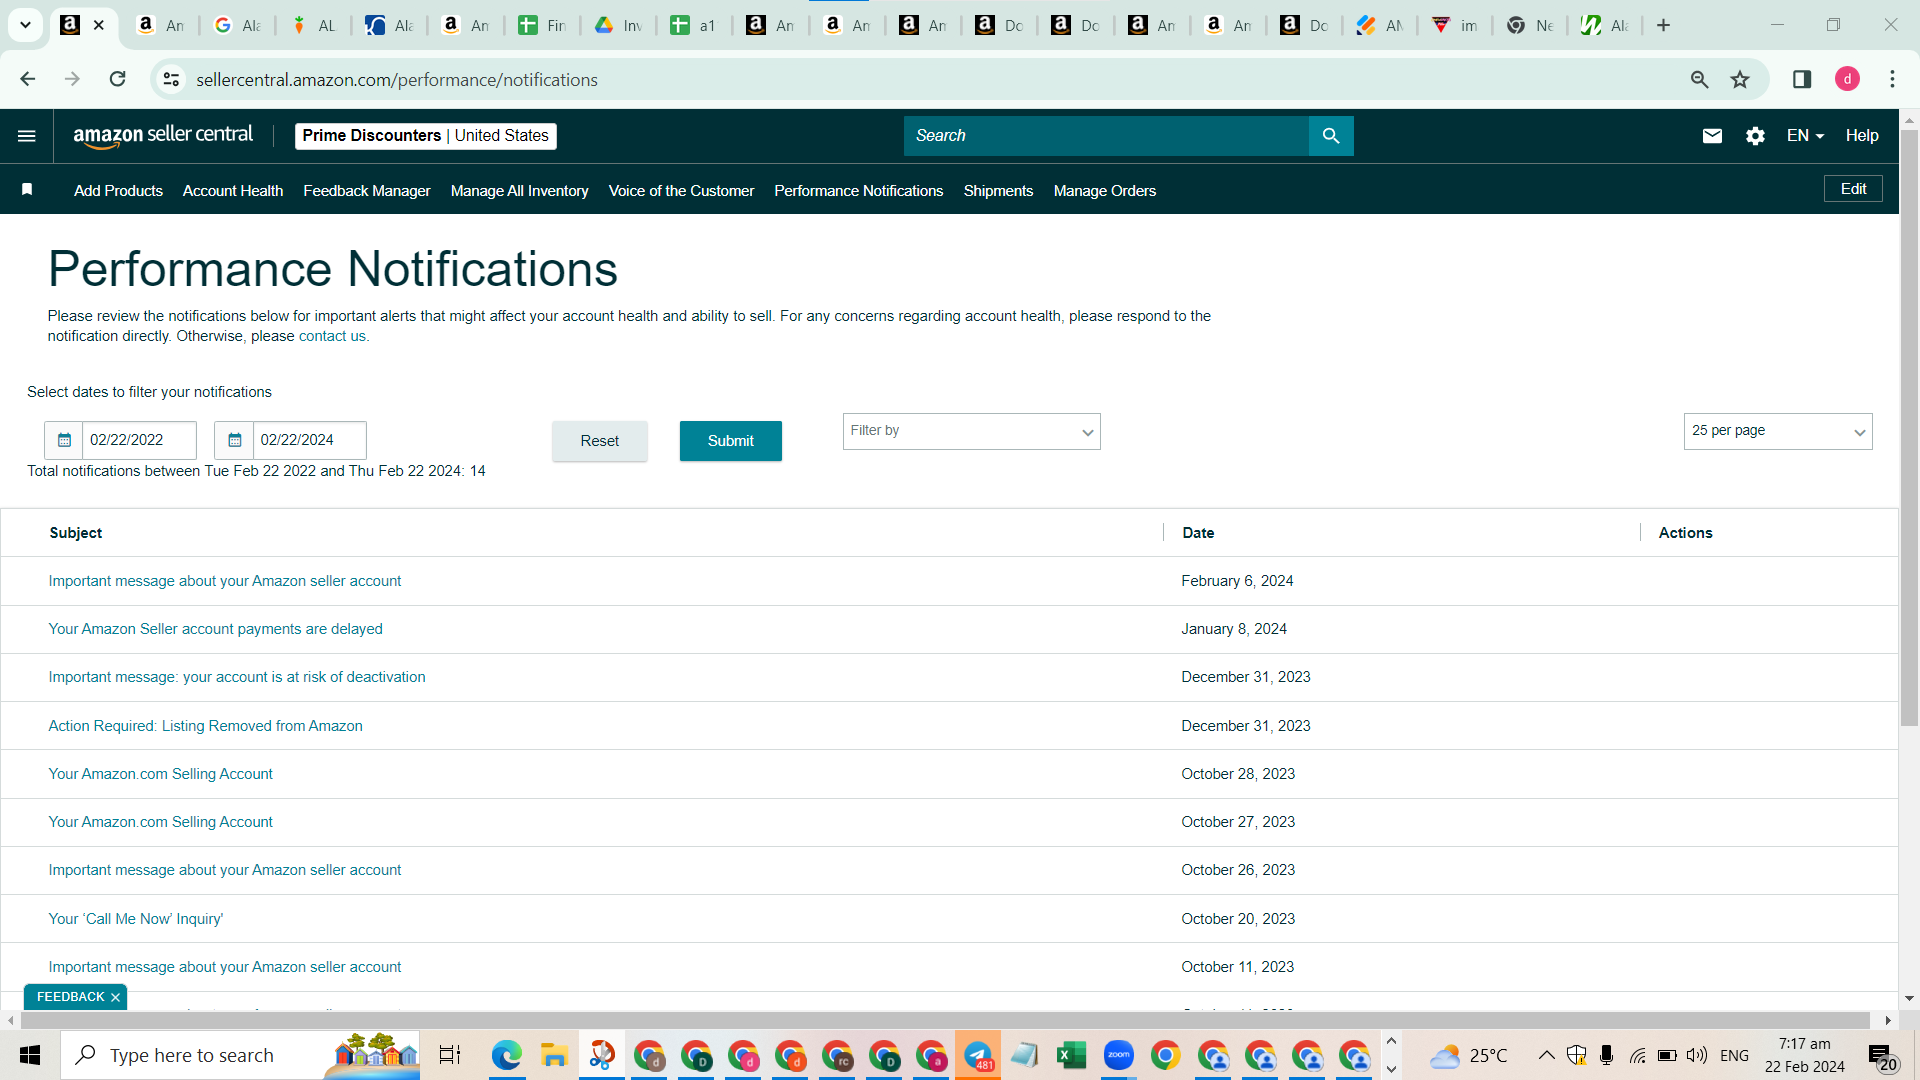This screenshot has height=1080, width=1920.
Task: Open the October 28, 2023 Selling Account notification
Action: 161,774
